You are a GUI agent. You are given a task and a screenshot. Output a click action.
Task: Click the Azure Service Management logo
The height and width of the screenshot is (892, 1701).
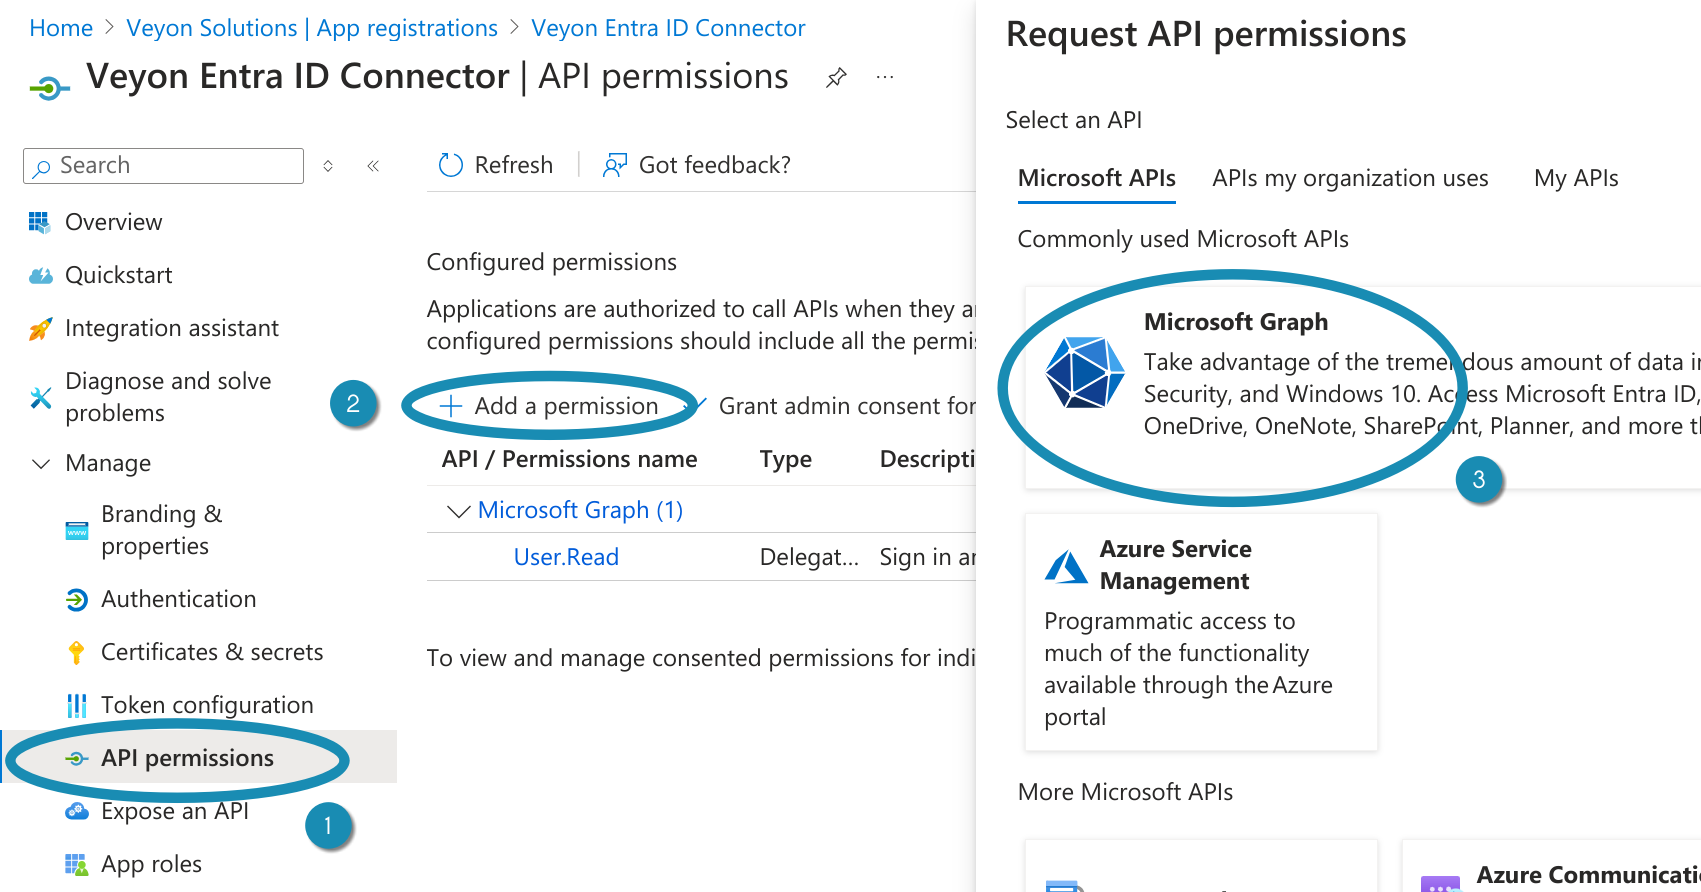(1066, 566)
